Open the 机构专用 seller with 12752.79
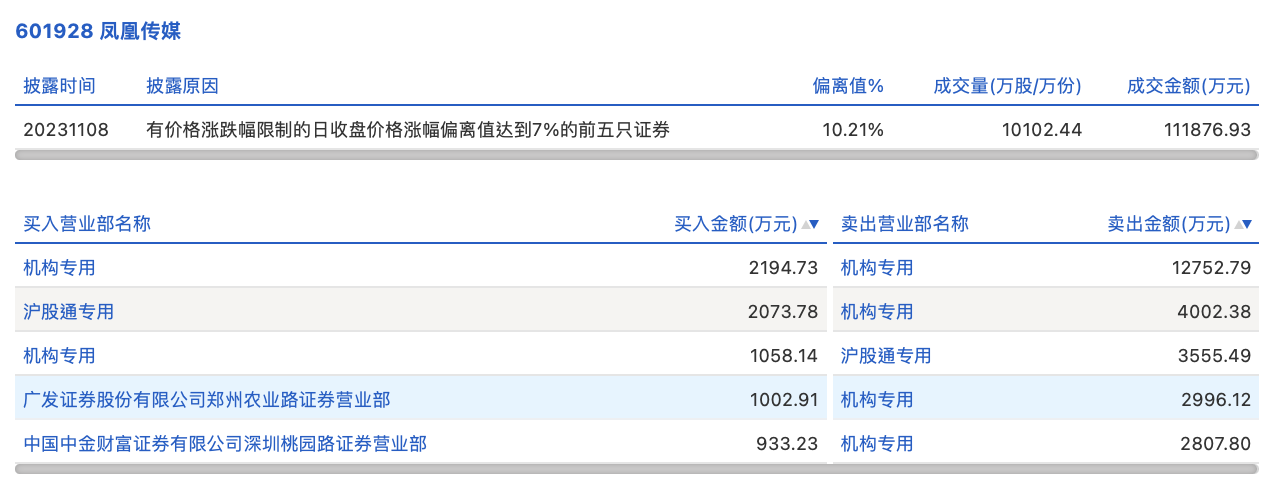This screenshot has height=494, width=1282. 877,268
